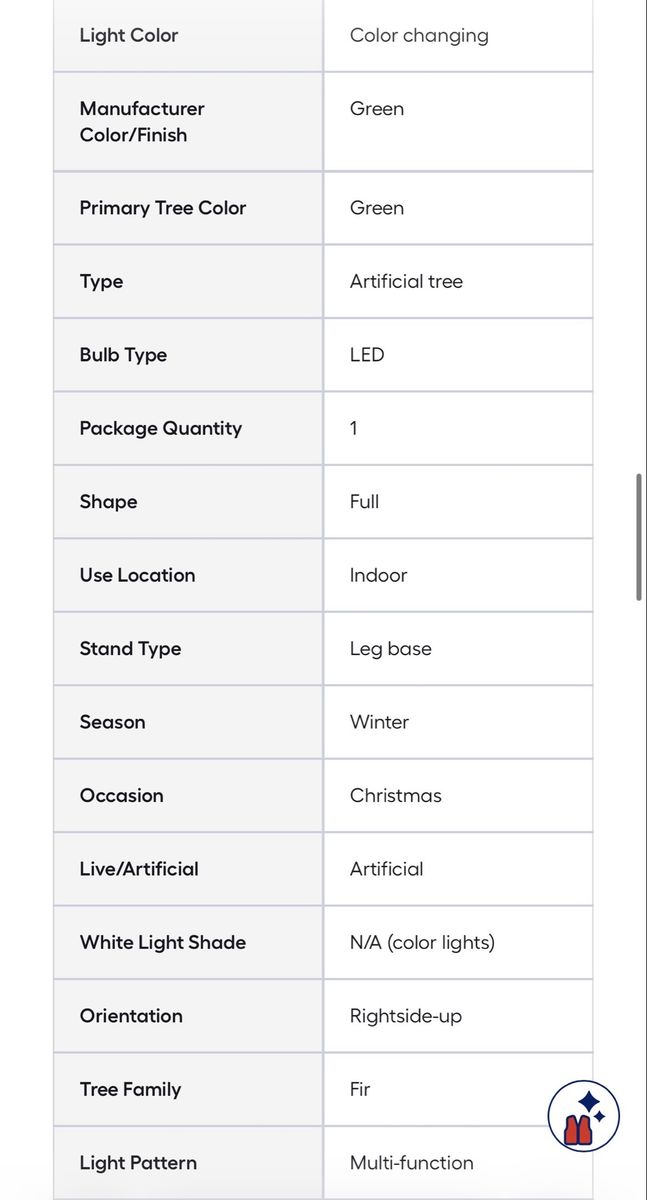The width and height of the screenshot is (647, 1200).
Task: Click the Tree Family label
Action: point(130,1089)
